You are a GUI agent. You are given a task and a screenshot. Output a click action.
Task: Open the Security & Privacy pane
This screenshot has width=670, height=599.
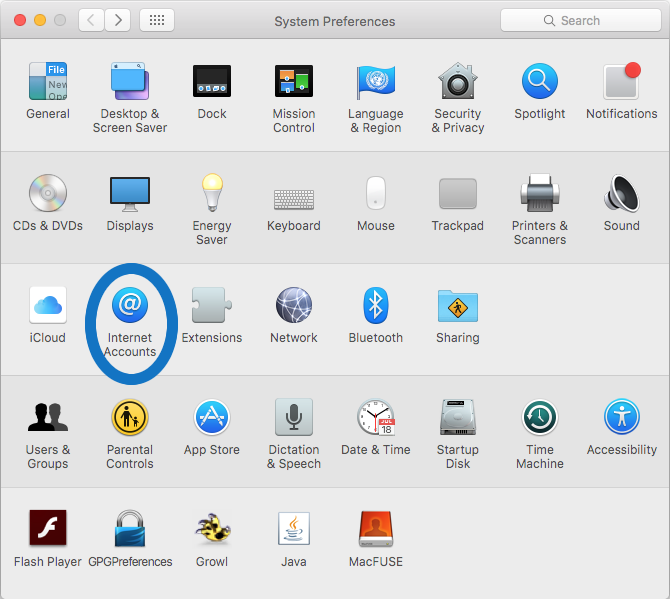(x=458, y=82)
